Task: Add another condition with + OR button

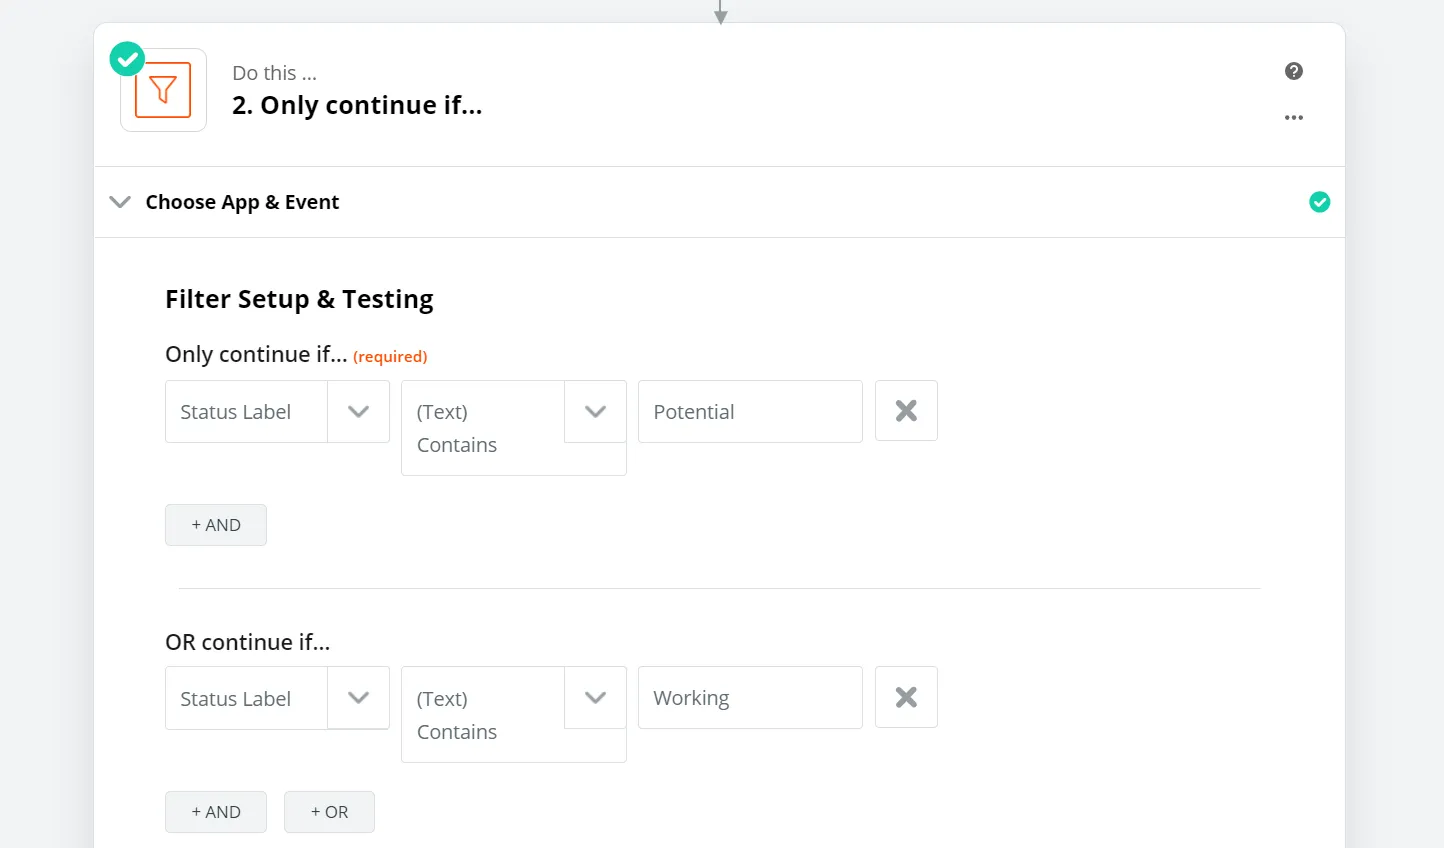Action: pos(329,812)
